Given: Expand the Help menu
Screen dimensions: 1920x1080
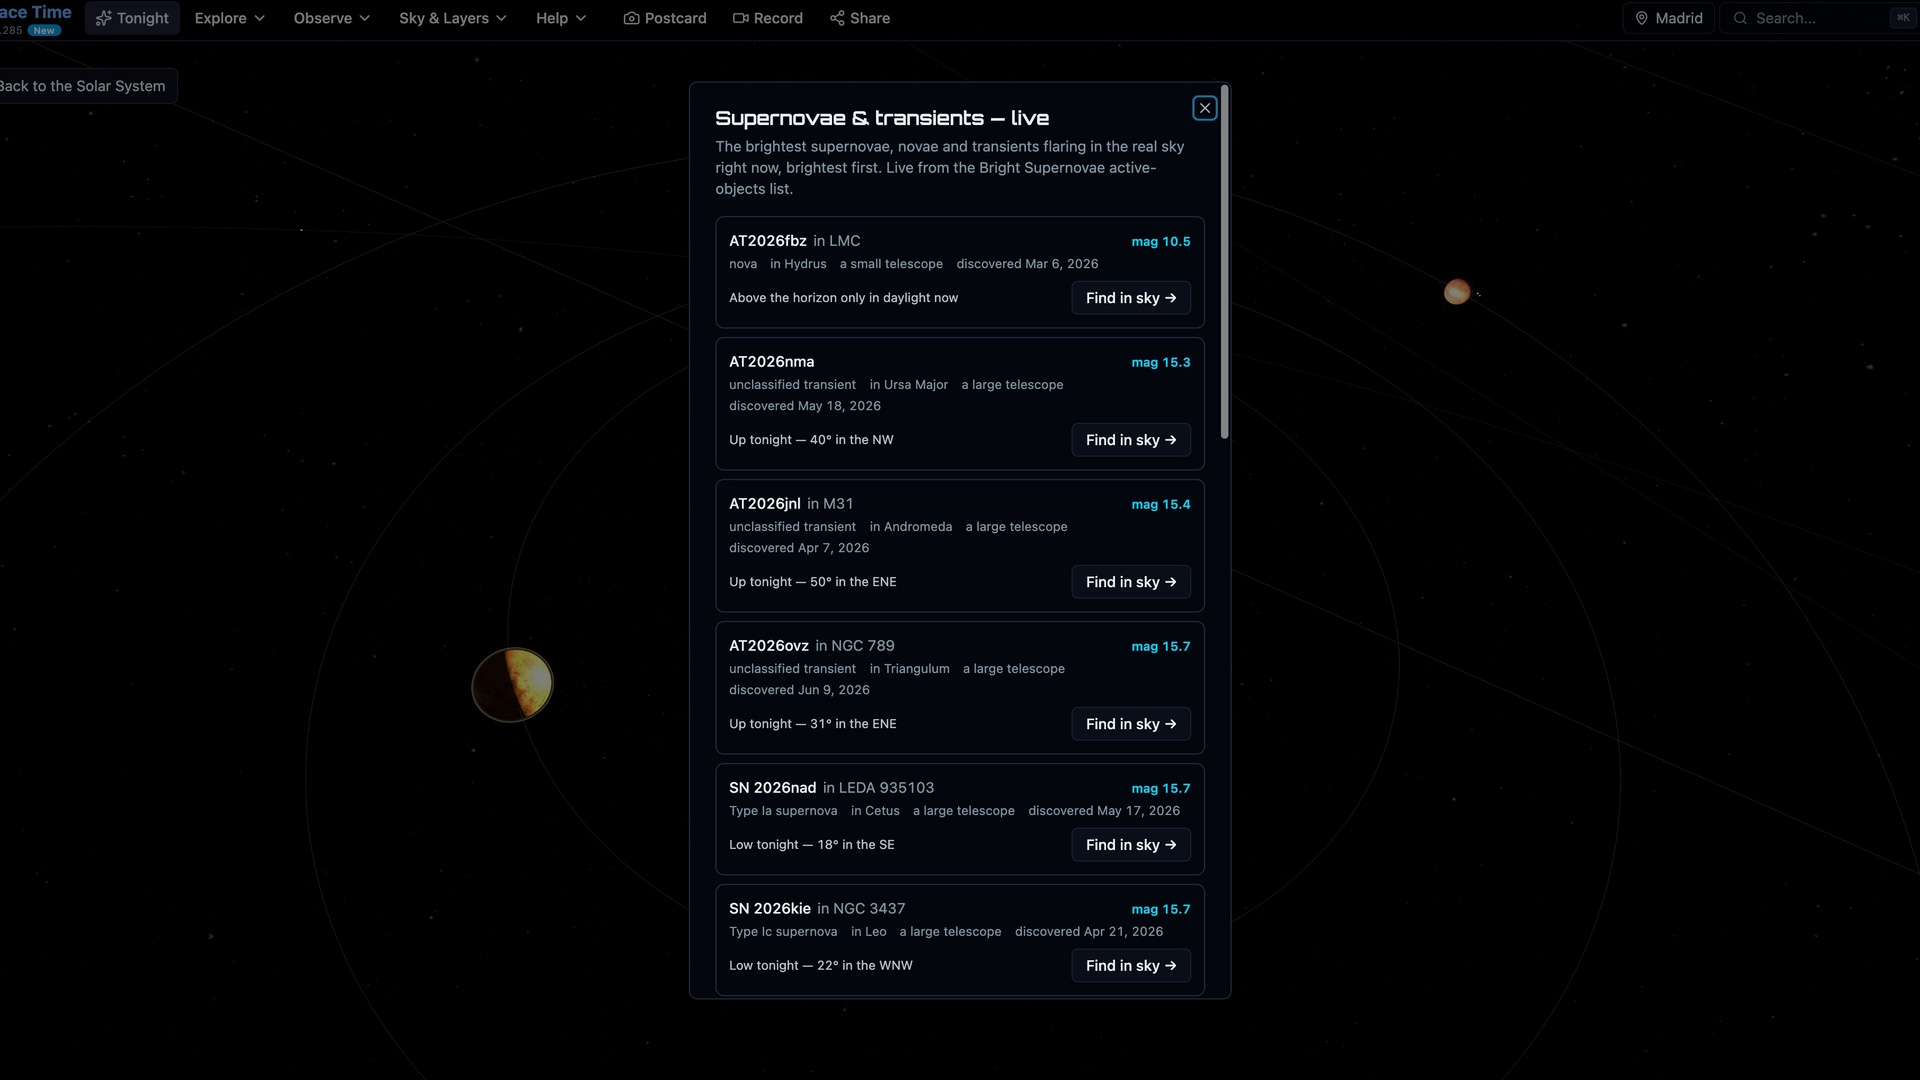Looking at the screenshot, I should pyautogui.click(x=561, y=18).
